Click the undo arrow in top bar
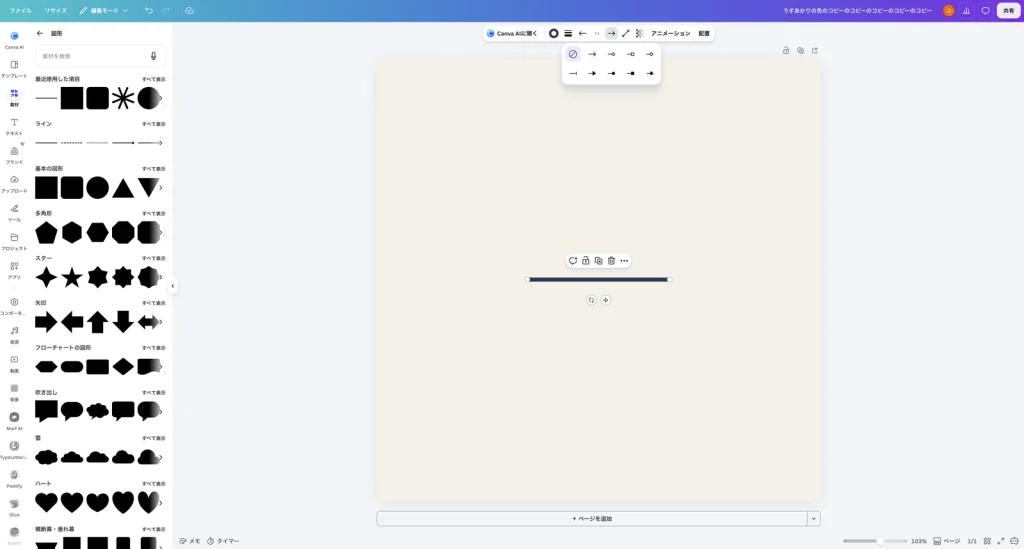1024x549 pixels. 149,10
